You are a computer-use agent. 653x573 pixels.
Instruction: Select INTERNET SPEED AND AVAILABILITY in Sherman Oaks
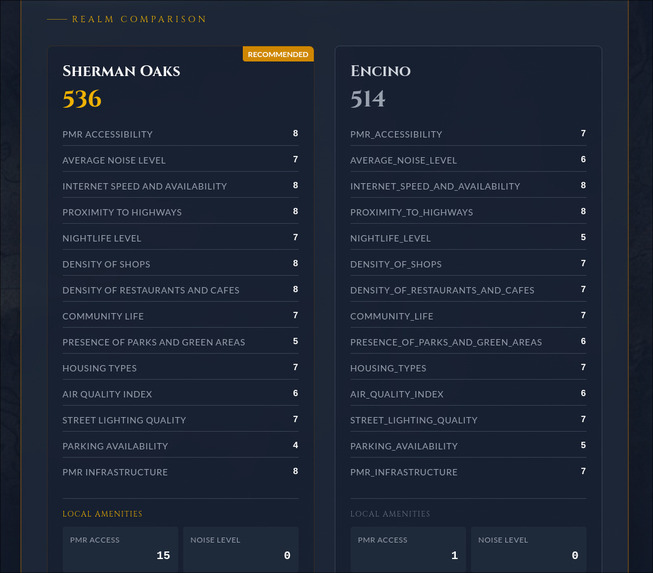click(x=180, y=186)
